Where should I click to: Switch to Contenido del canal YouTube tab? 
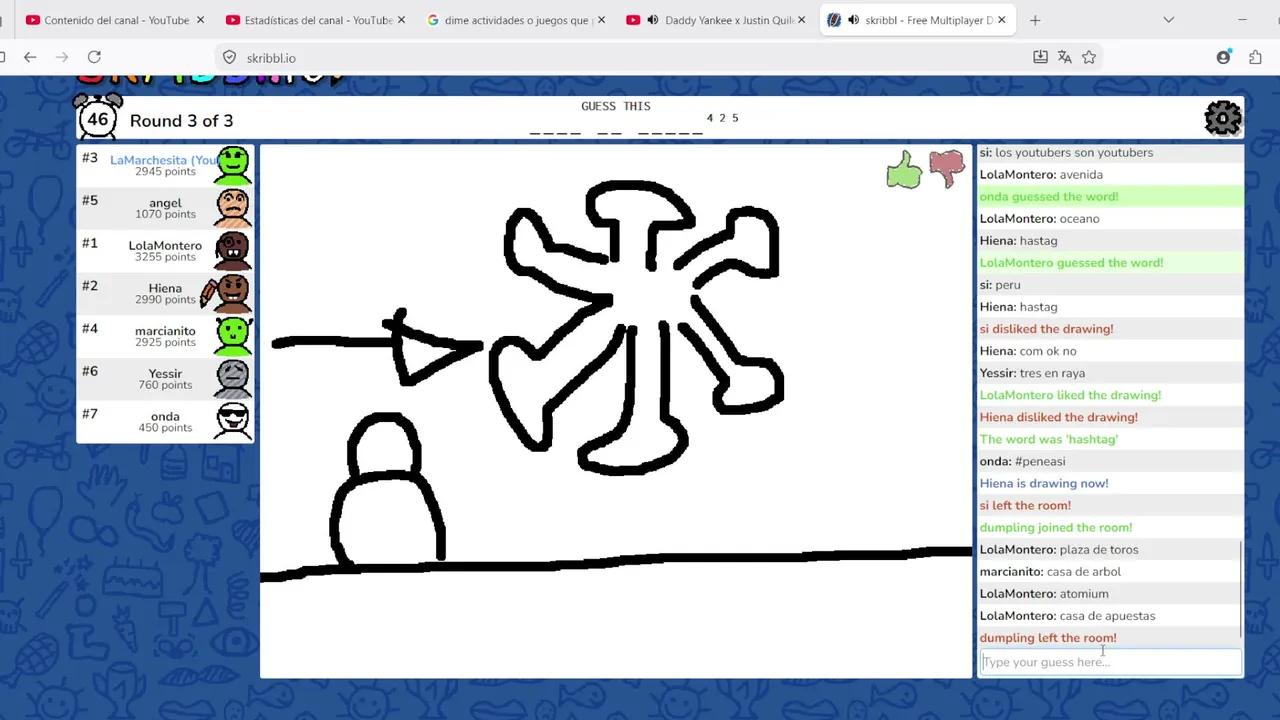click(115, 20)
